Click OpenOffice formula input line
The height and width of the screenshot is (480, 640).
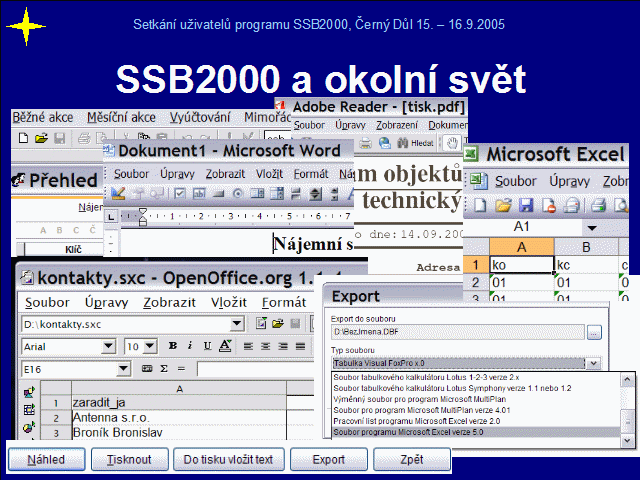coord(256,369)
